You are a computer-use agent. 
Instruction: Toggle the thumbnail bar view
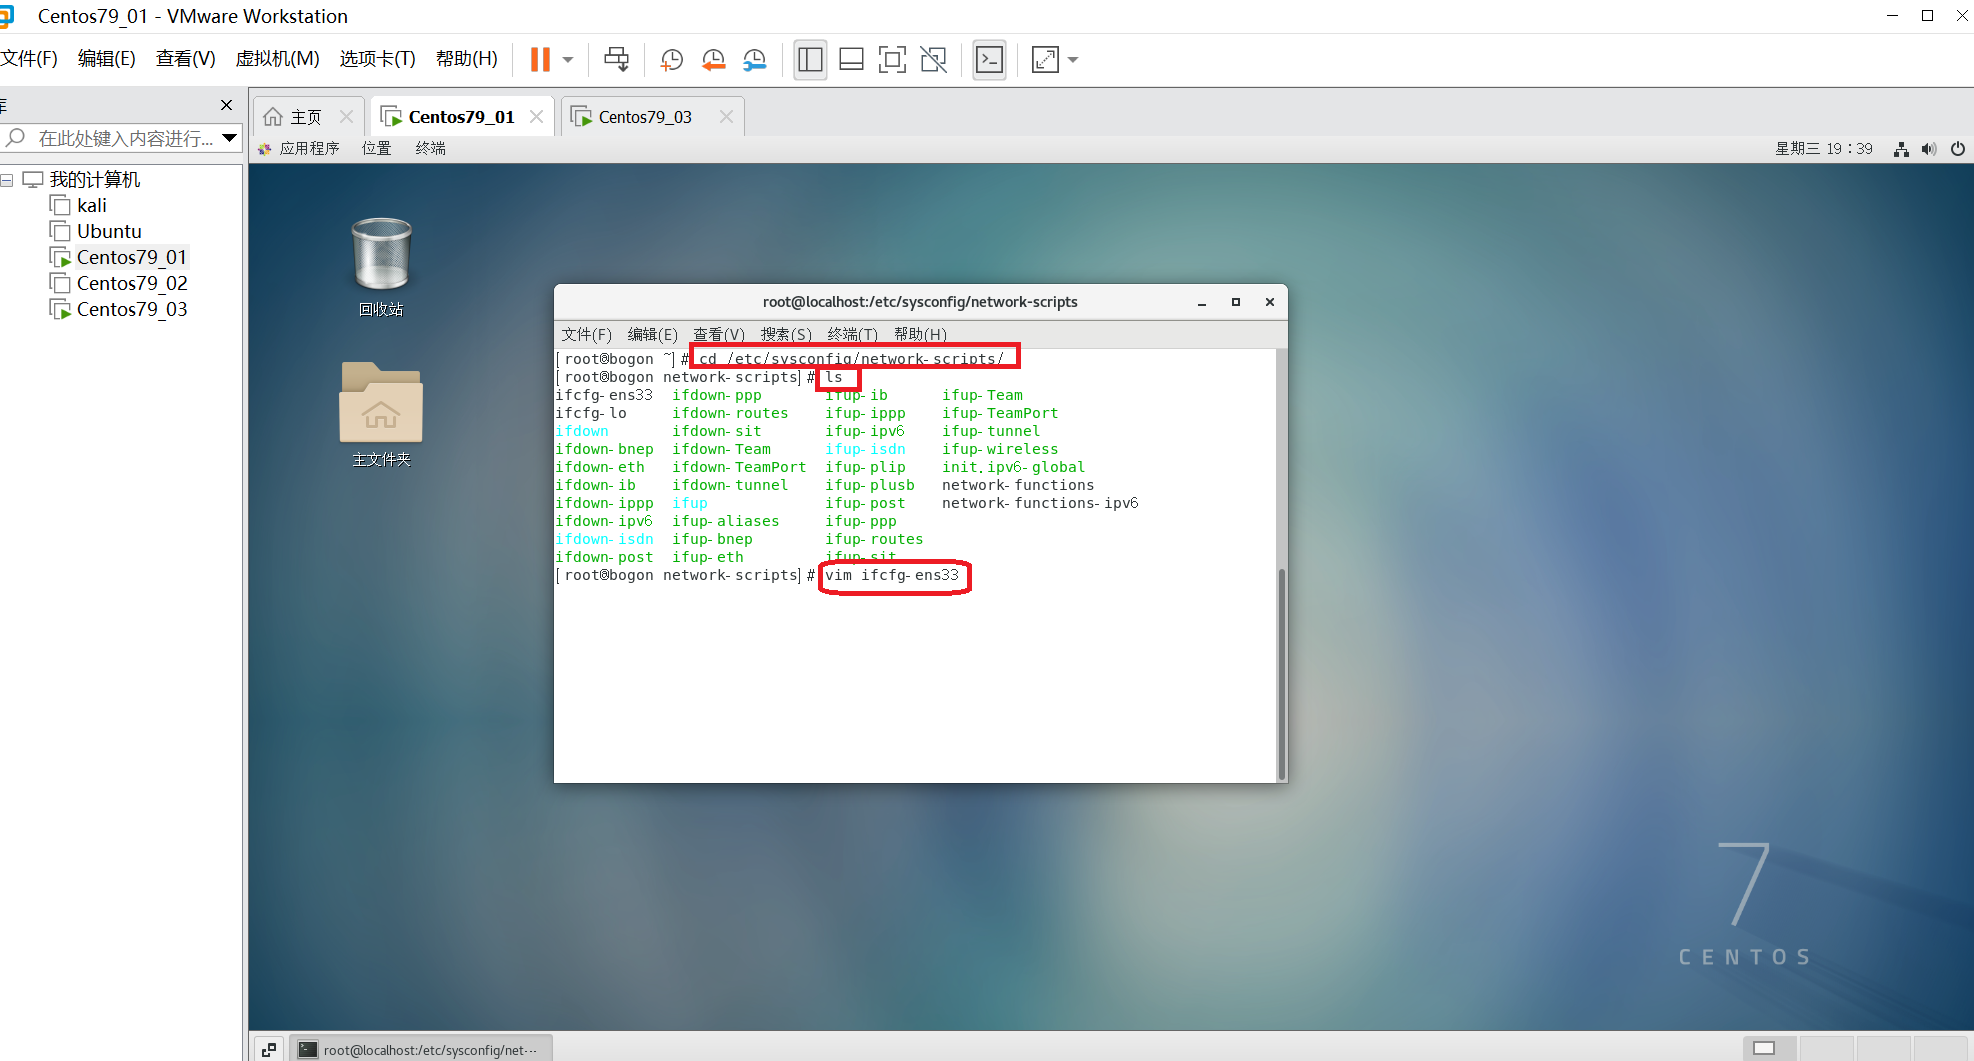point(851,60)
